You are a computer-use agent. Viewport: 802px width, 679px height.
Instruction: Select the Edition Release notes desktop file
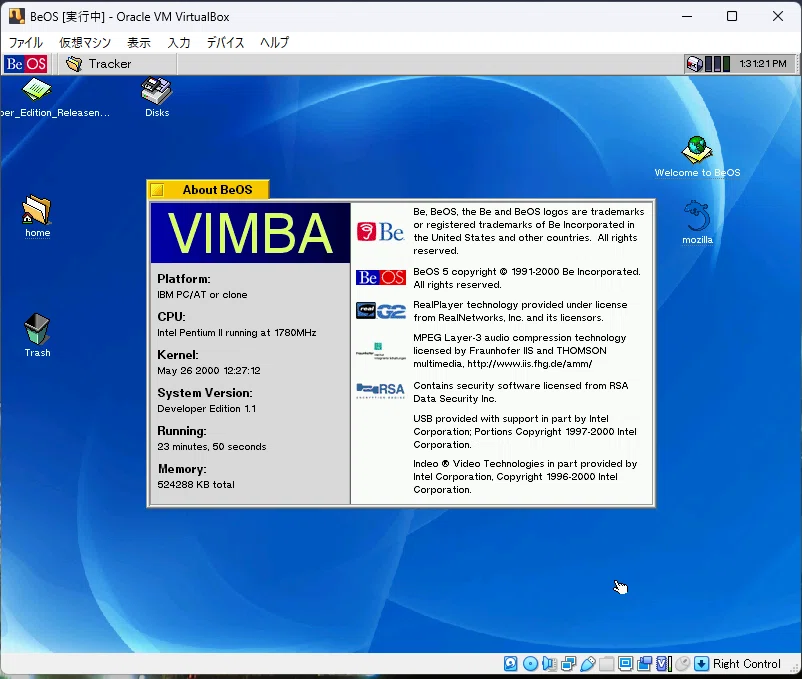pyautogui.click(x=54, y=97)
